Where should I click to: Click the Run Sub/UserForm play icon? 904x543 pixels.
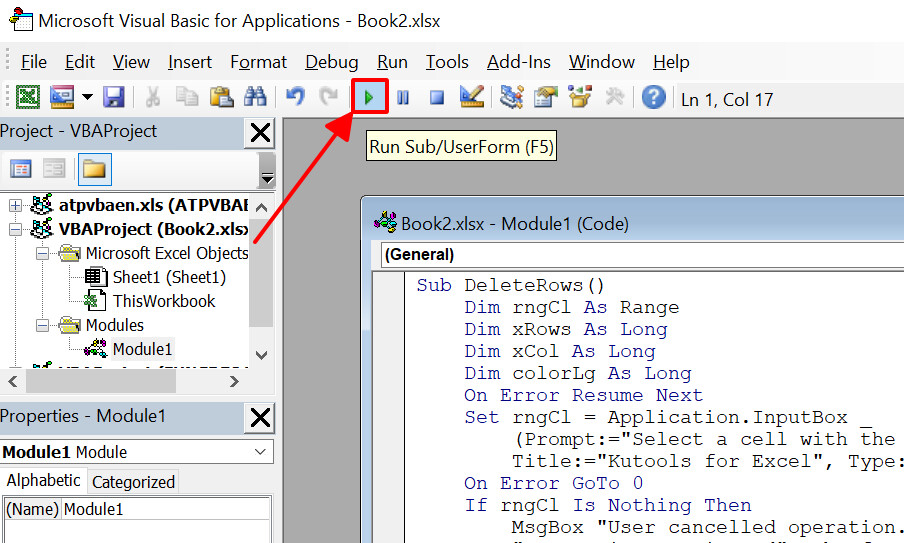(x=370, y=97)
